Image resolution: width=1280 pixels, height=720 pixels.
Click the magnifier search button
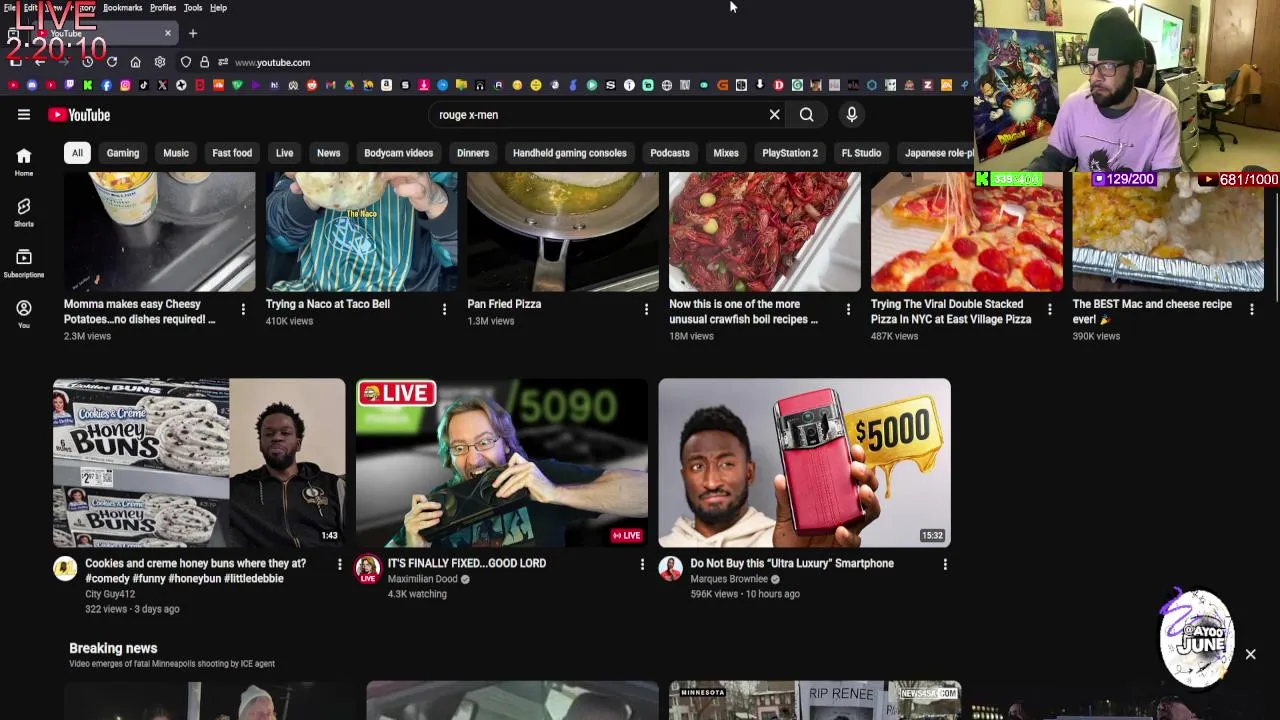coord(806,114)
